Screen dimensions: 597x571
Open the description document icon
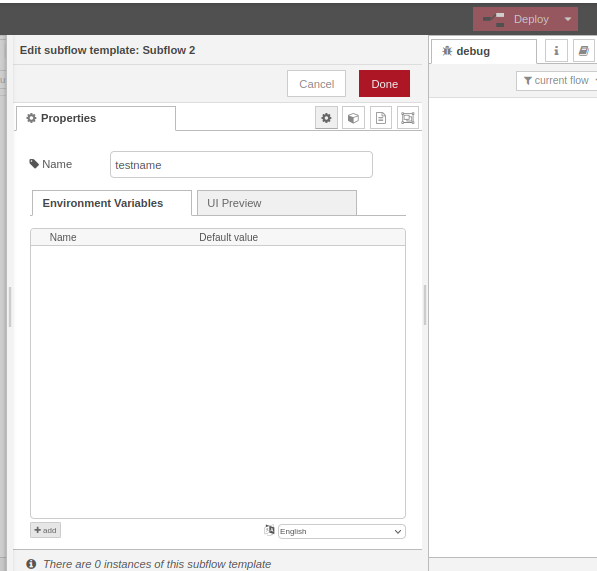[x=381, y=118]
